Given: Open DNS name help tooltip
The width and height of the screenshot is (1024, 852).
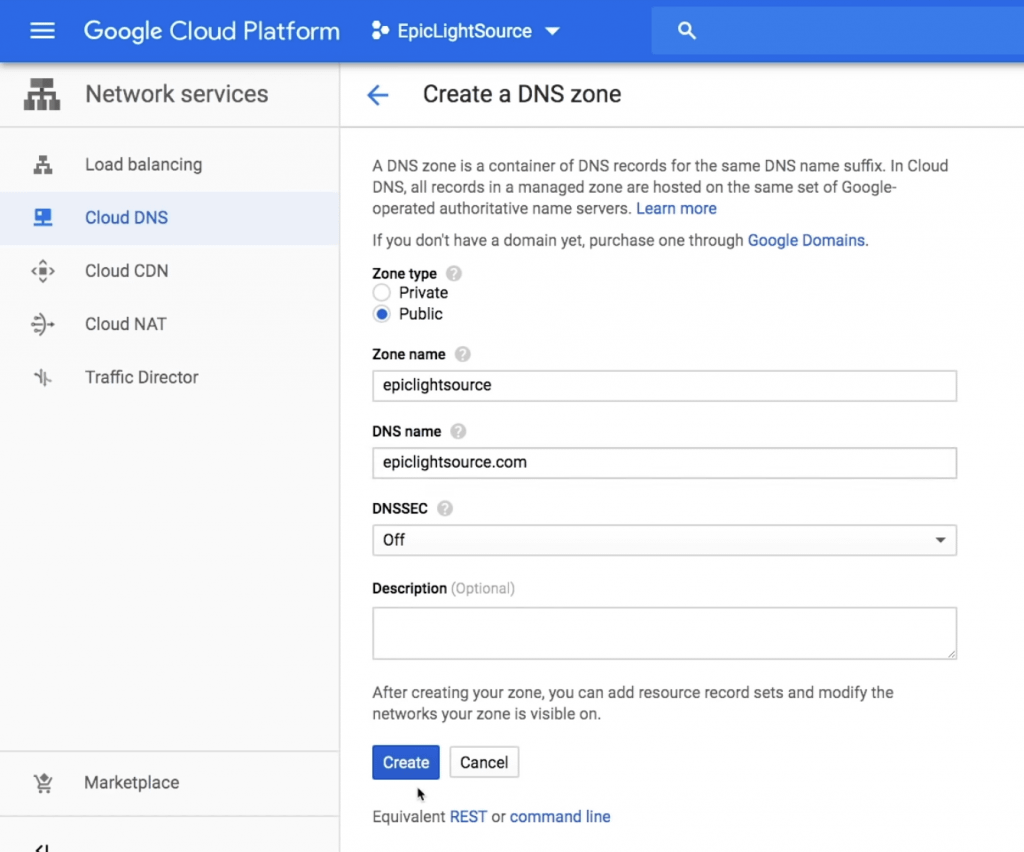Looking at the screenshot, I should (458, 432).
